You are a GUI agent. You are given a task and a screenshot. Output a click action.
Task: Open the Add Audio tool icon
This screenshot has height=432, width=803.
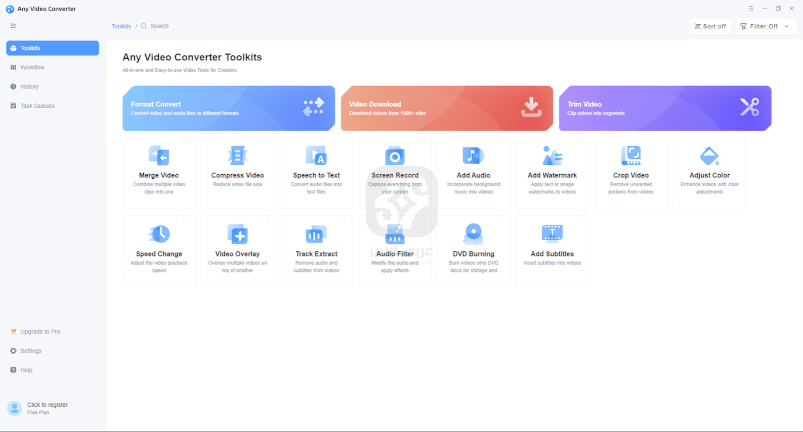click(x=473, y=156)
